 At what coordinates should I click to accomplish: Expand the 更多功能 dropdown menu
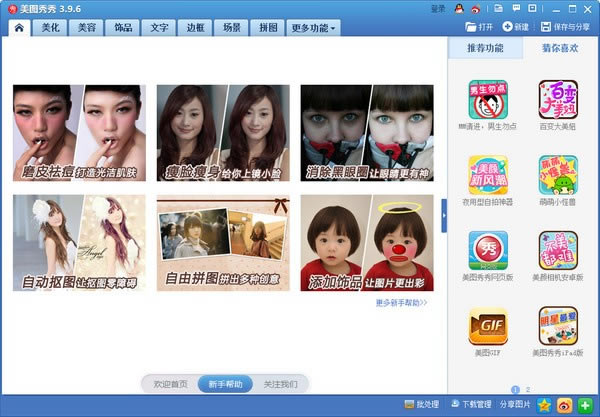coord(314,28)
